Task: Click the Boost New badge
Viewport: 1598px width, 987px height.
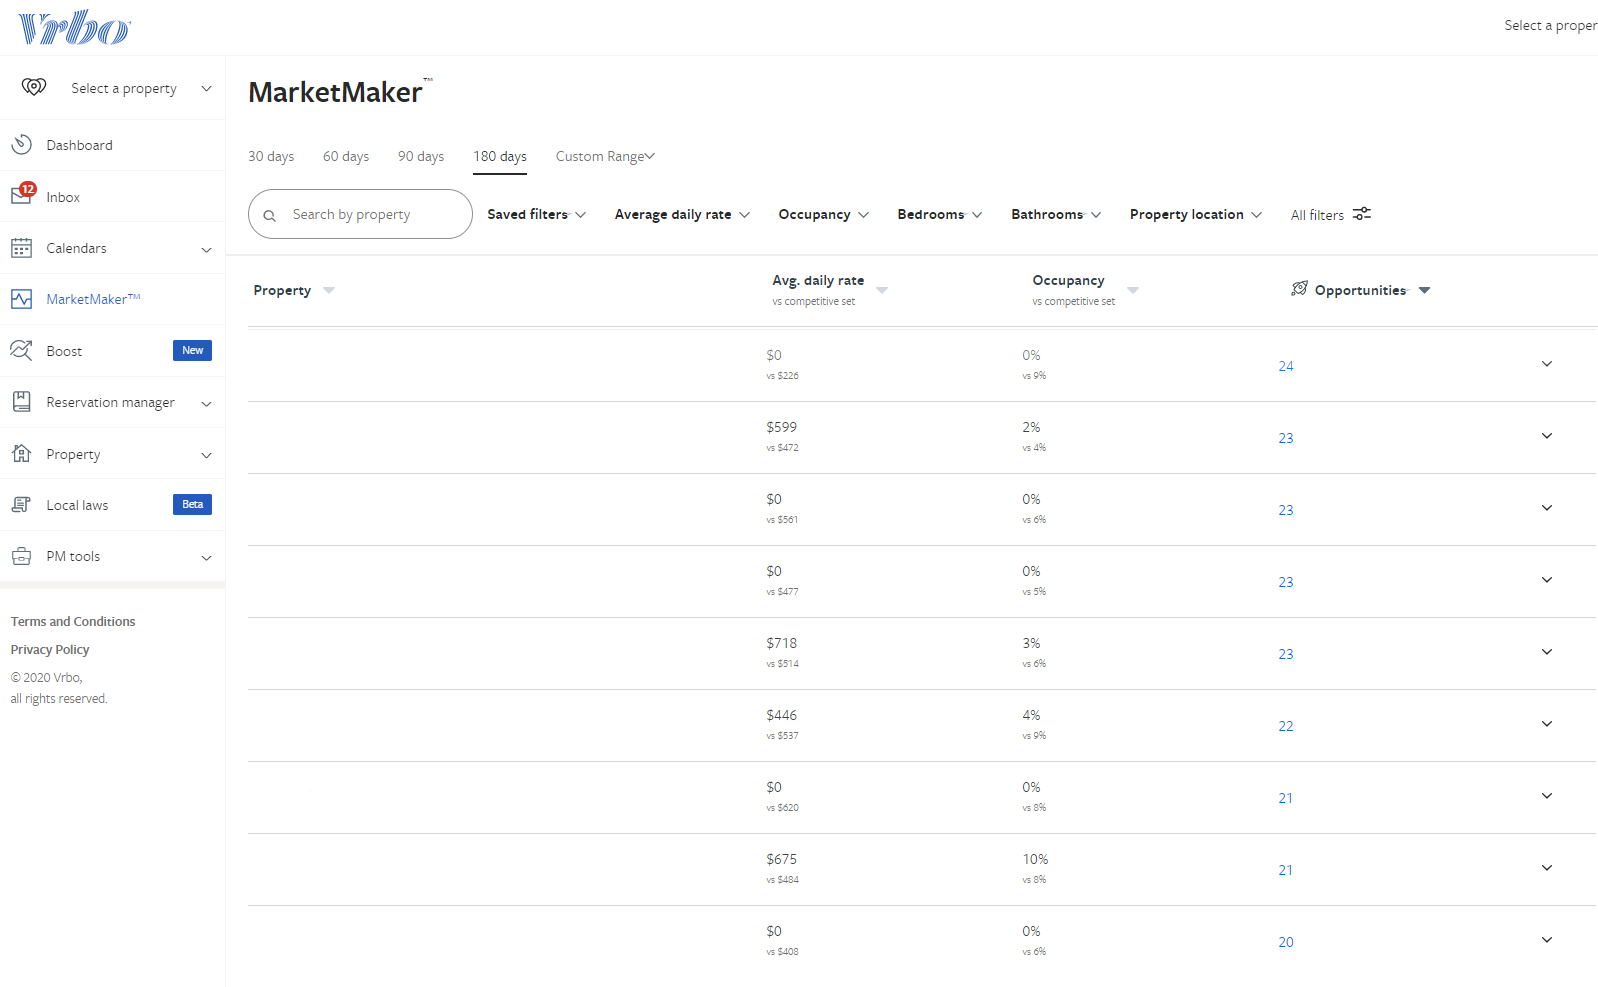Action: [x=193, y=350]
